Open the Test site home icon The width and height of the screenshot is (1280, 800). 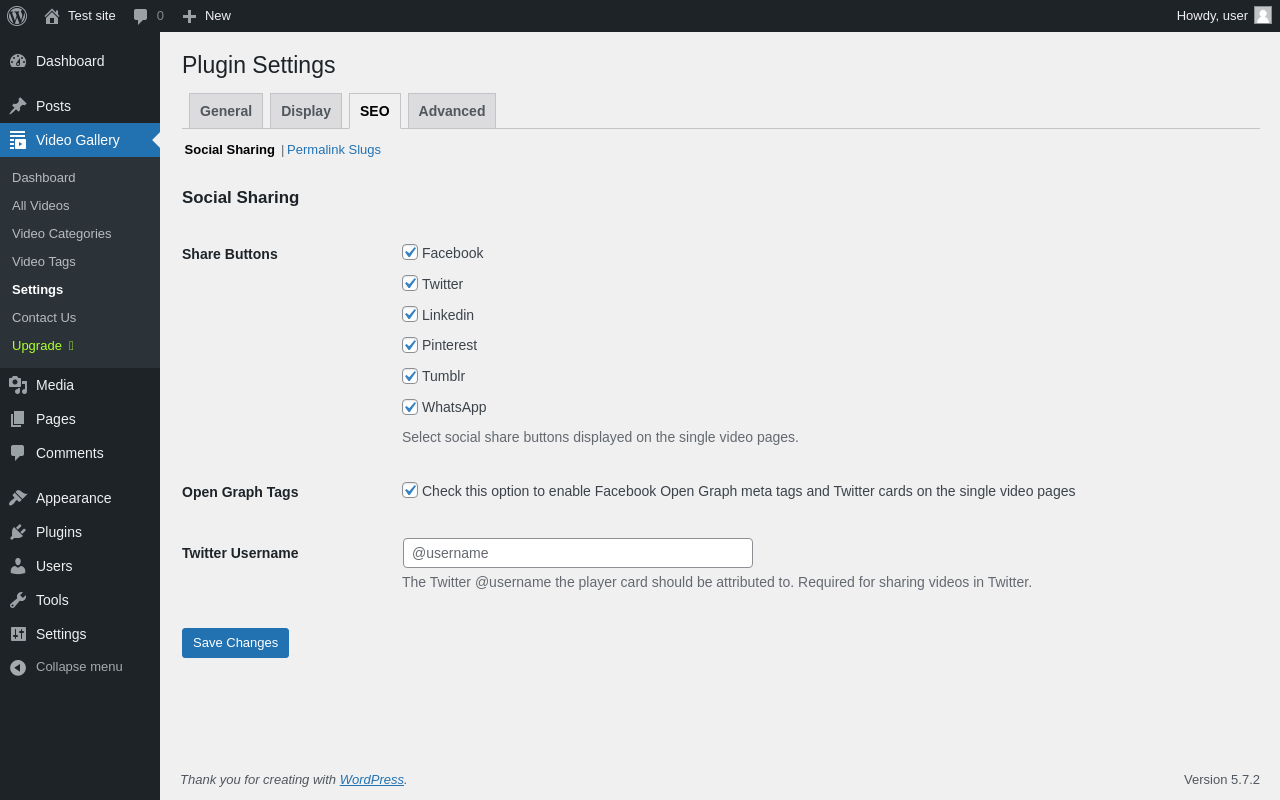[52, 16]
